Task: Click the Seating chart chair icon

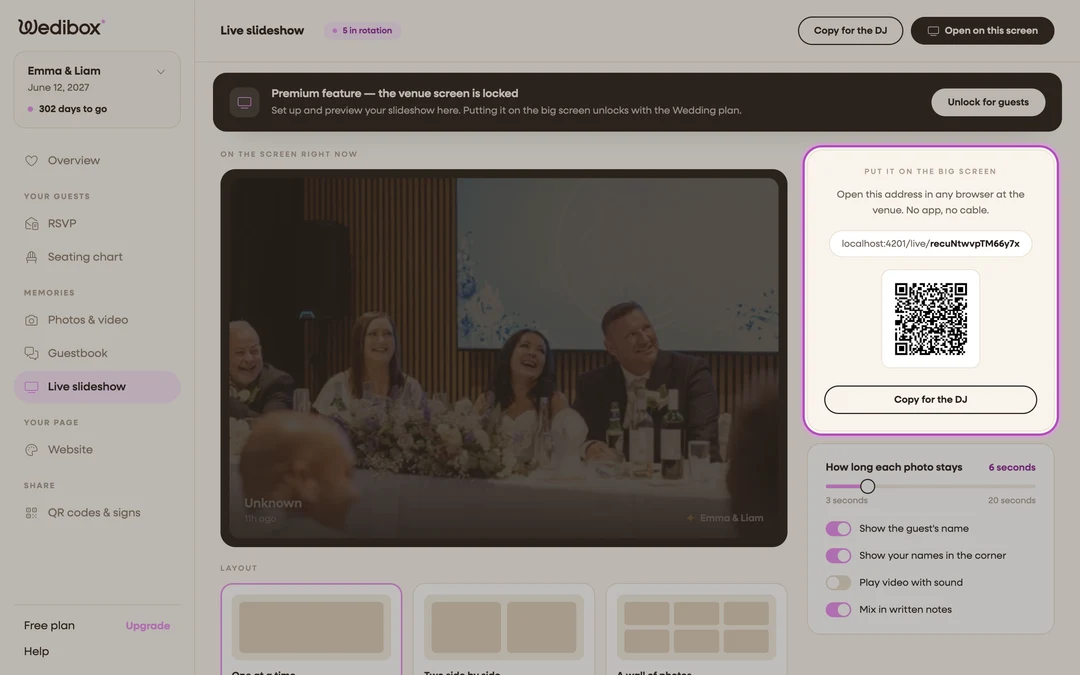Action: 32,257
